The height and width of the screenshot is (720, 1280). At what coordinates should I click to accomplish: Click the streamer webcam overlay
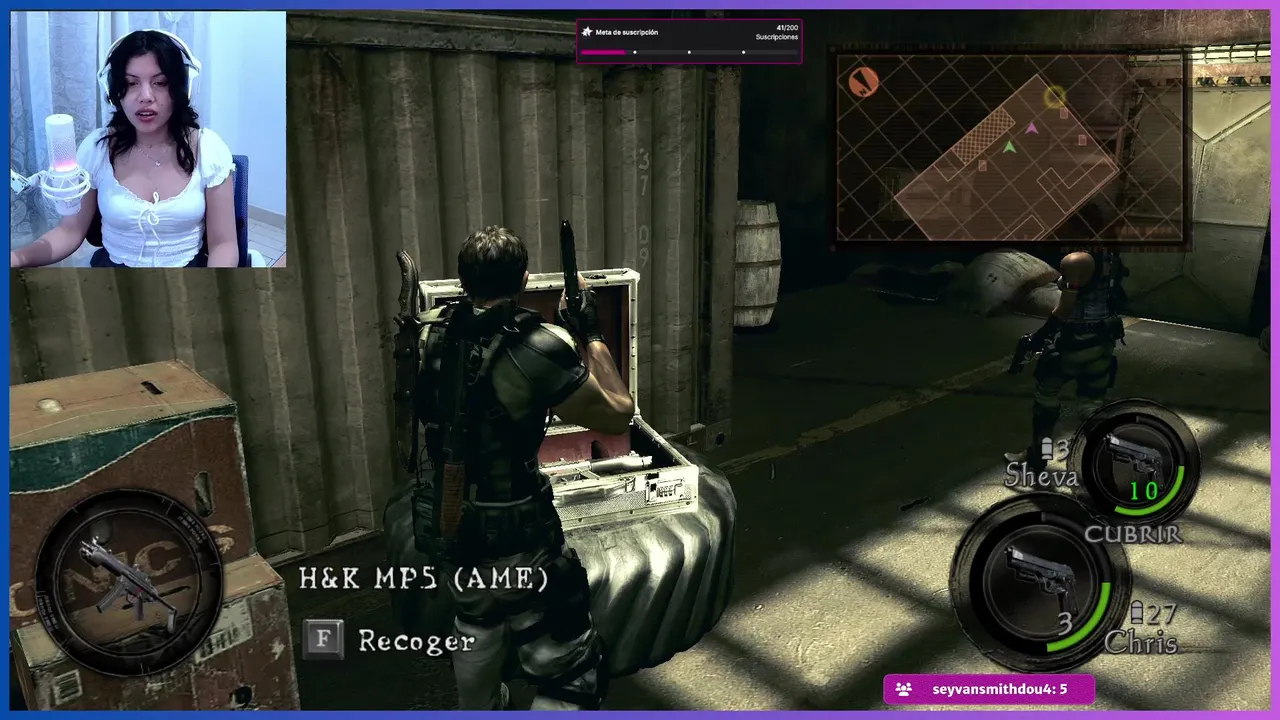tap(148, 139)
